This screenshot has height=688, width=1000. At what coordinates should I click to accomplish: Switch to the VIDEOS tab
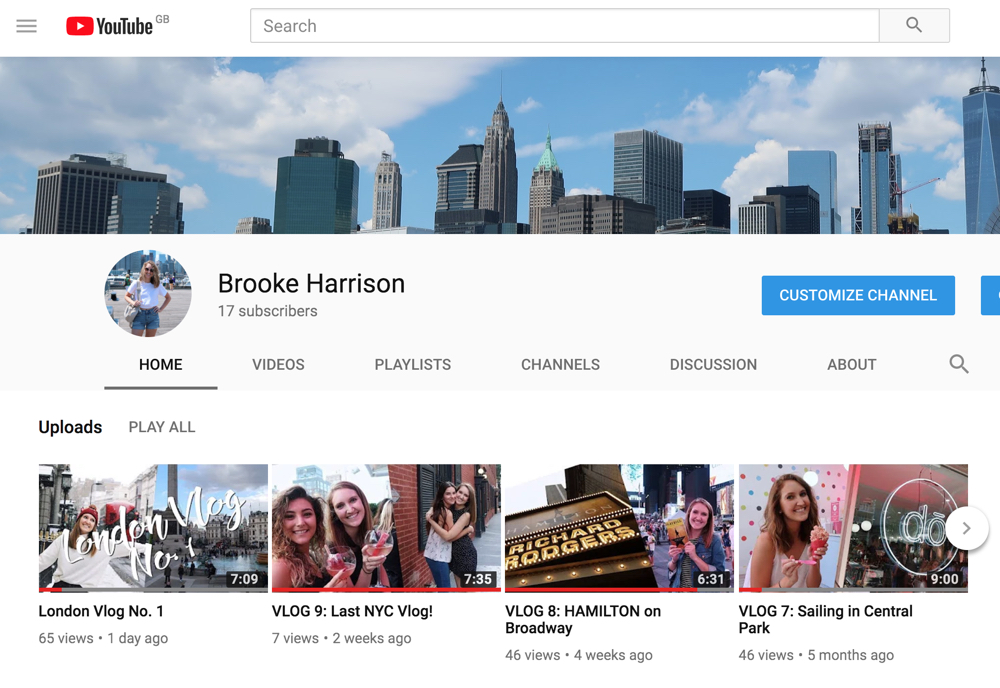pos(278,365)
